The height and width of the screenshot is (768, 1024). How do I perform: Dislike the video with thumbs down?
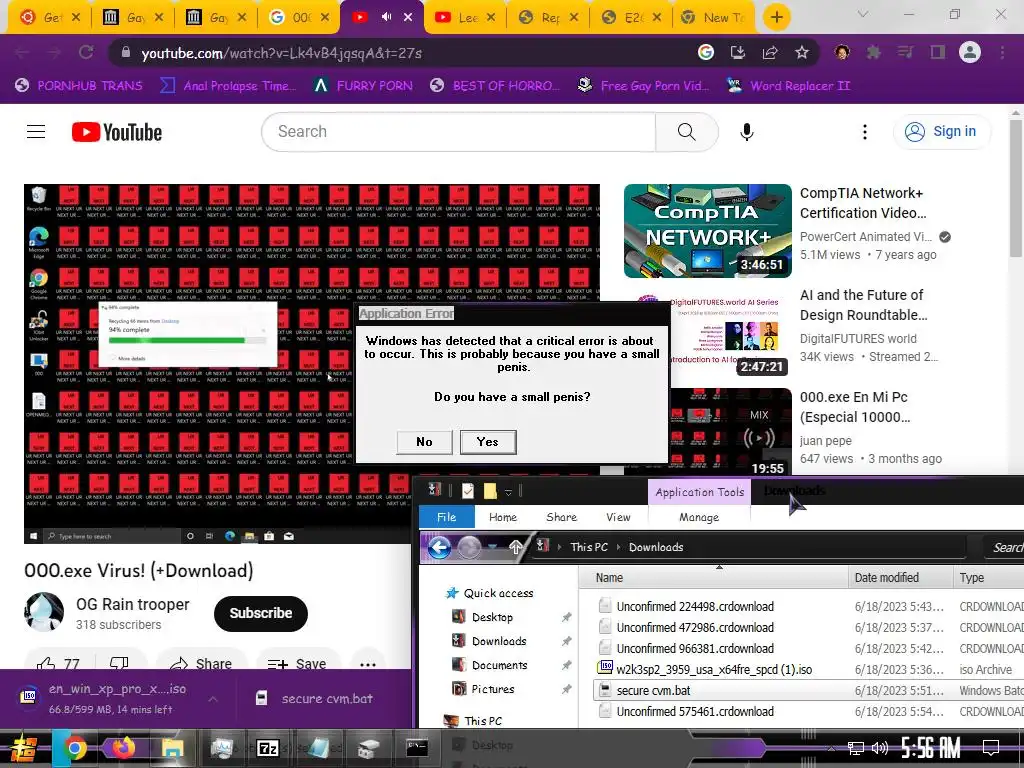tap(119, 664)
